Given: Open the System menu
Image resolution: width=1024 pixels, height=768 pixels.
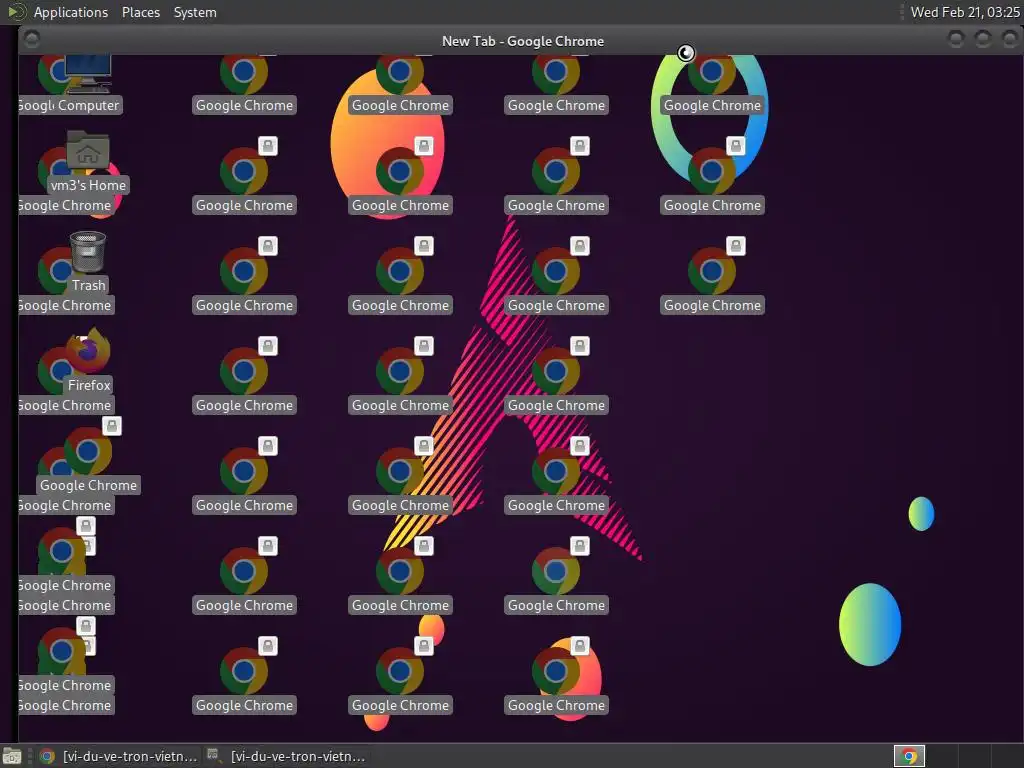Looking at the screenshot, I should click(195, 12).
